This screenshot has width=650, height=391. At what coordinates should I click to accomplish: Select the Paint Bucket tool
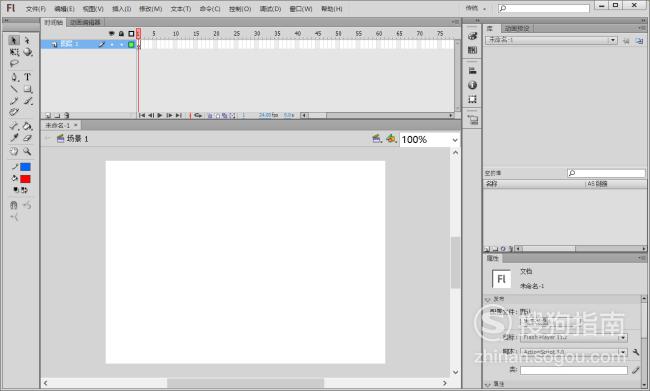(x=27, y=126)
